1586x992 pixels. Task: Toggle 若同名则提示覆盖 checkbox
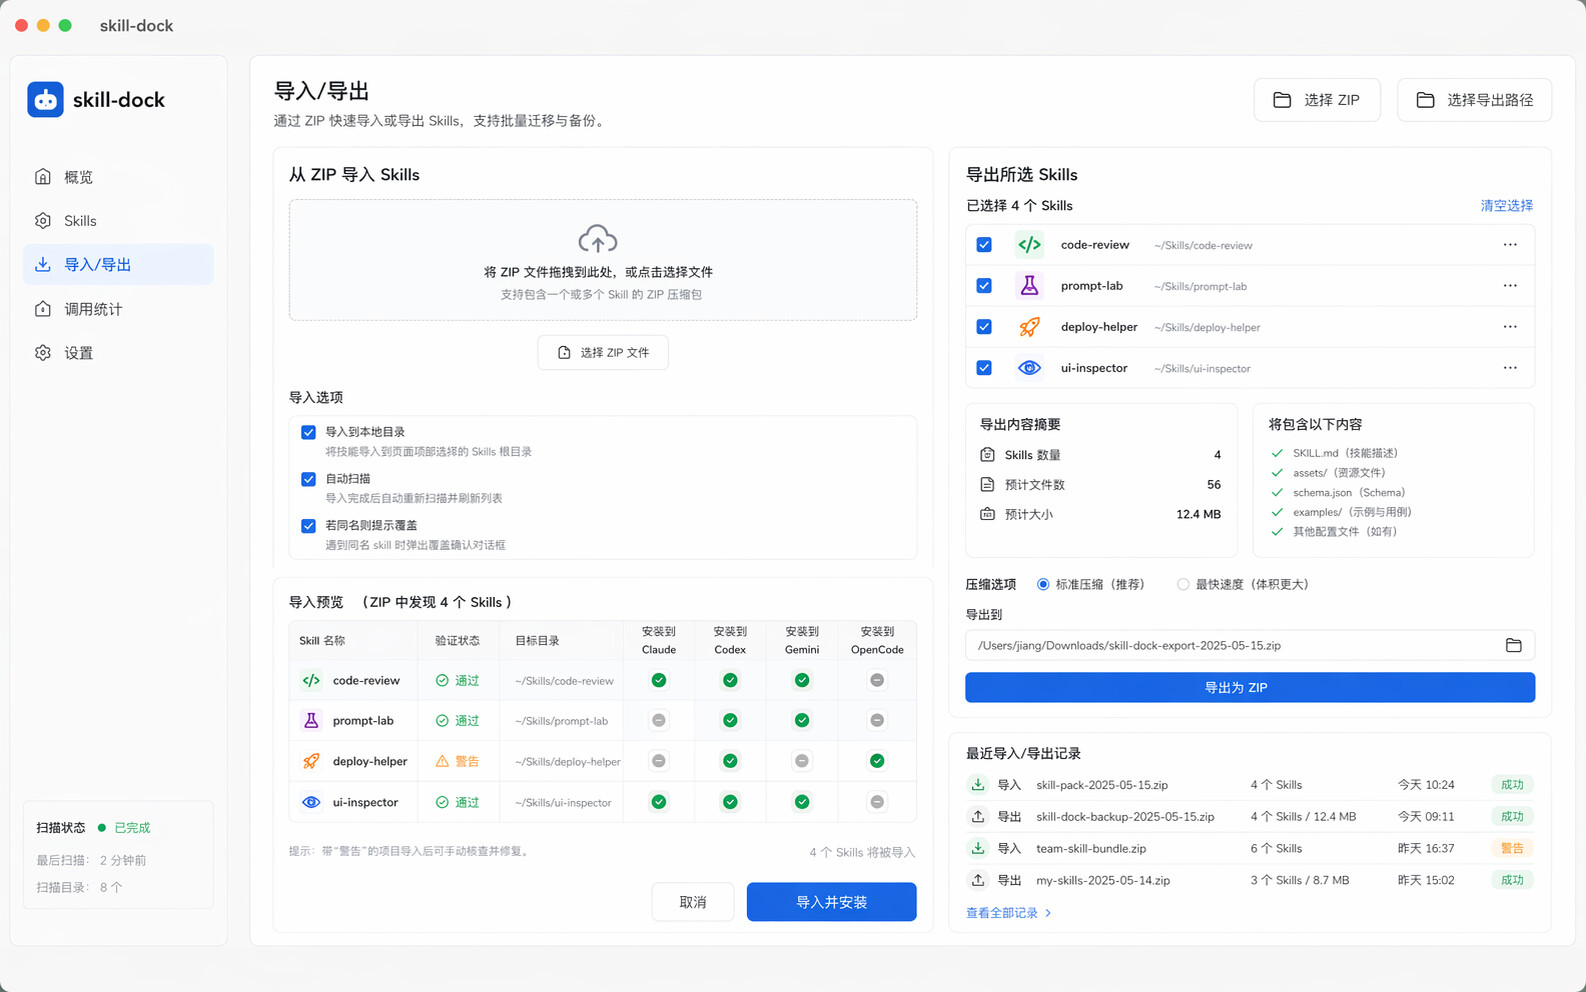308,525
